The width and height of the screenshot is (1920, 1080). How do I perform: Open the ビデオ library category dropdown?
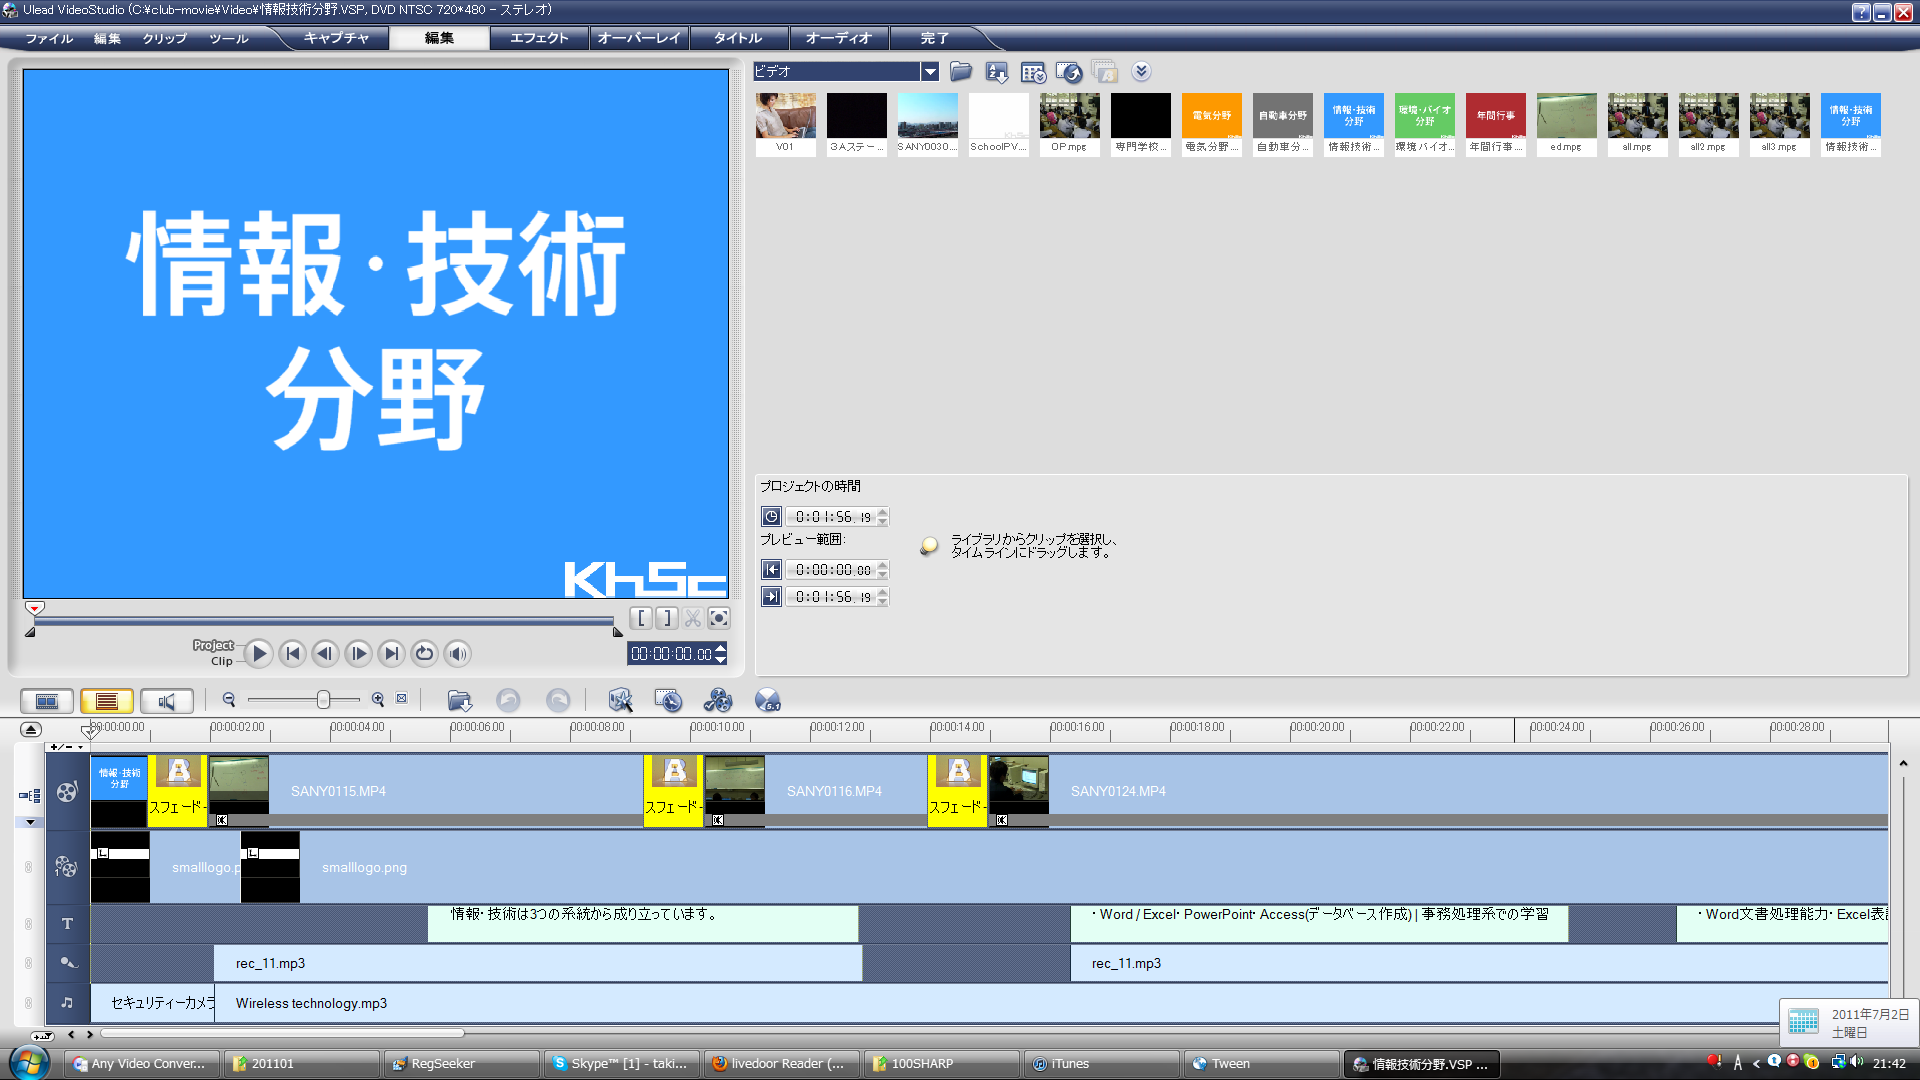(930, 71)
